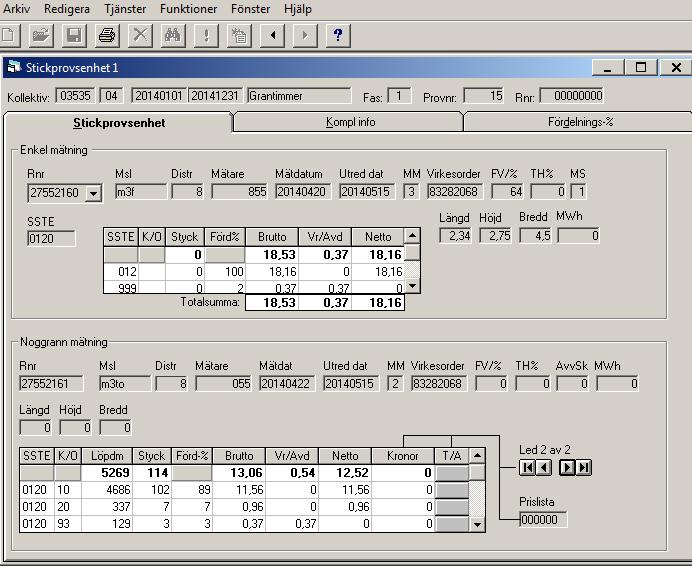This screenshot has height=566, width=692.
Task: Click the copy documents toolbar icon
Action: (239, 35)
